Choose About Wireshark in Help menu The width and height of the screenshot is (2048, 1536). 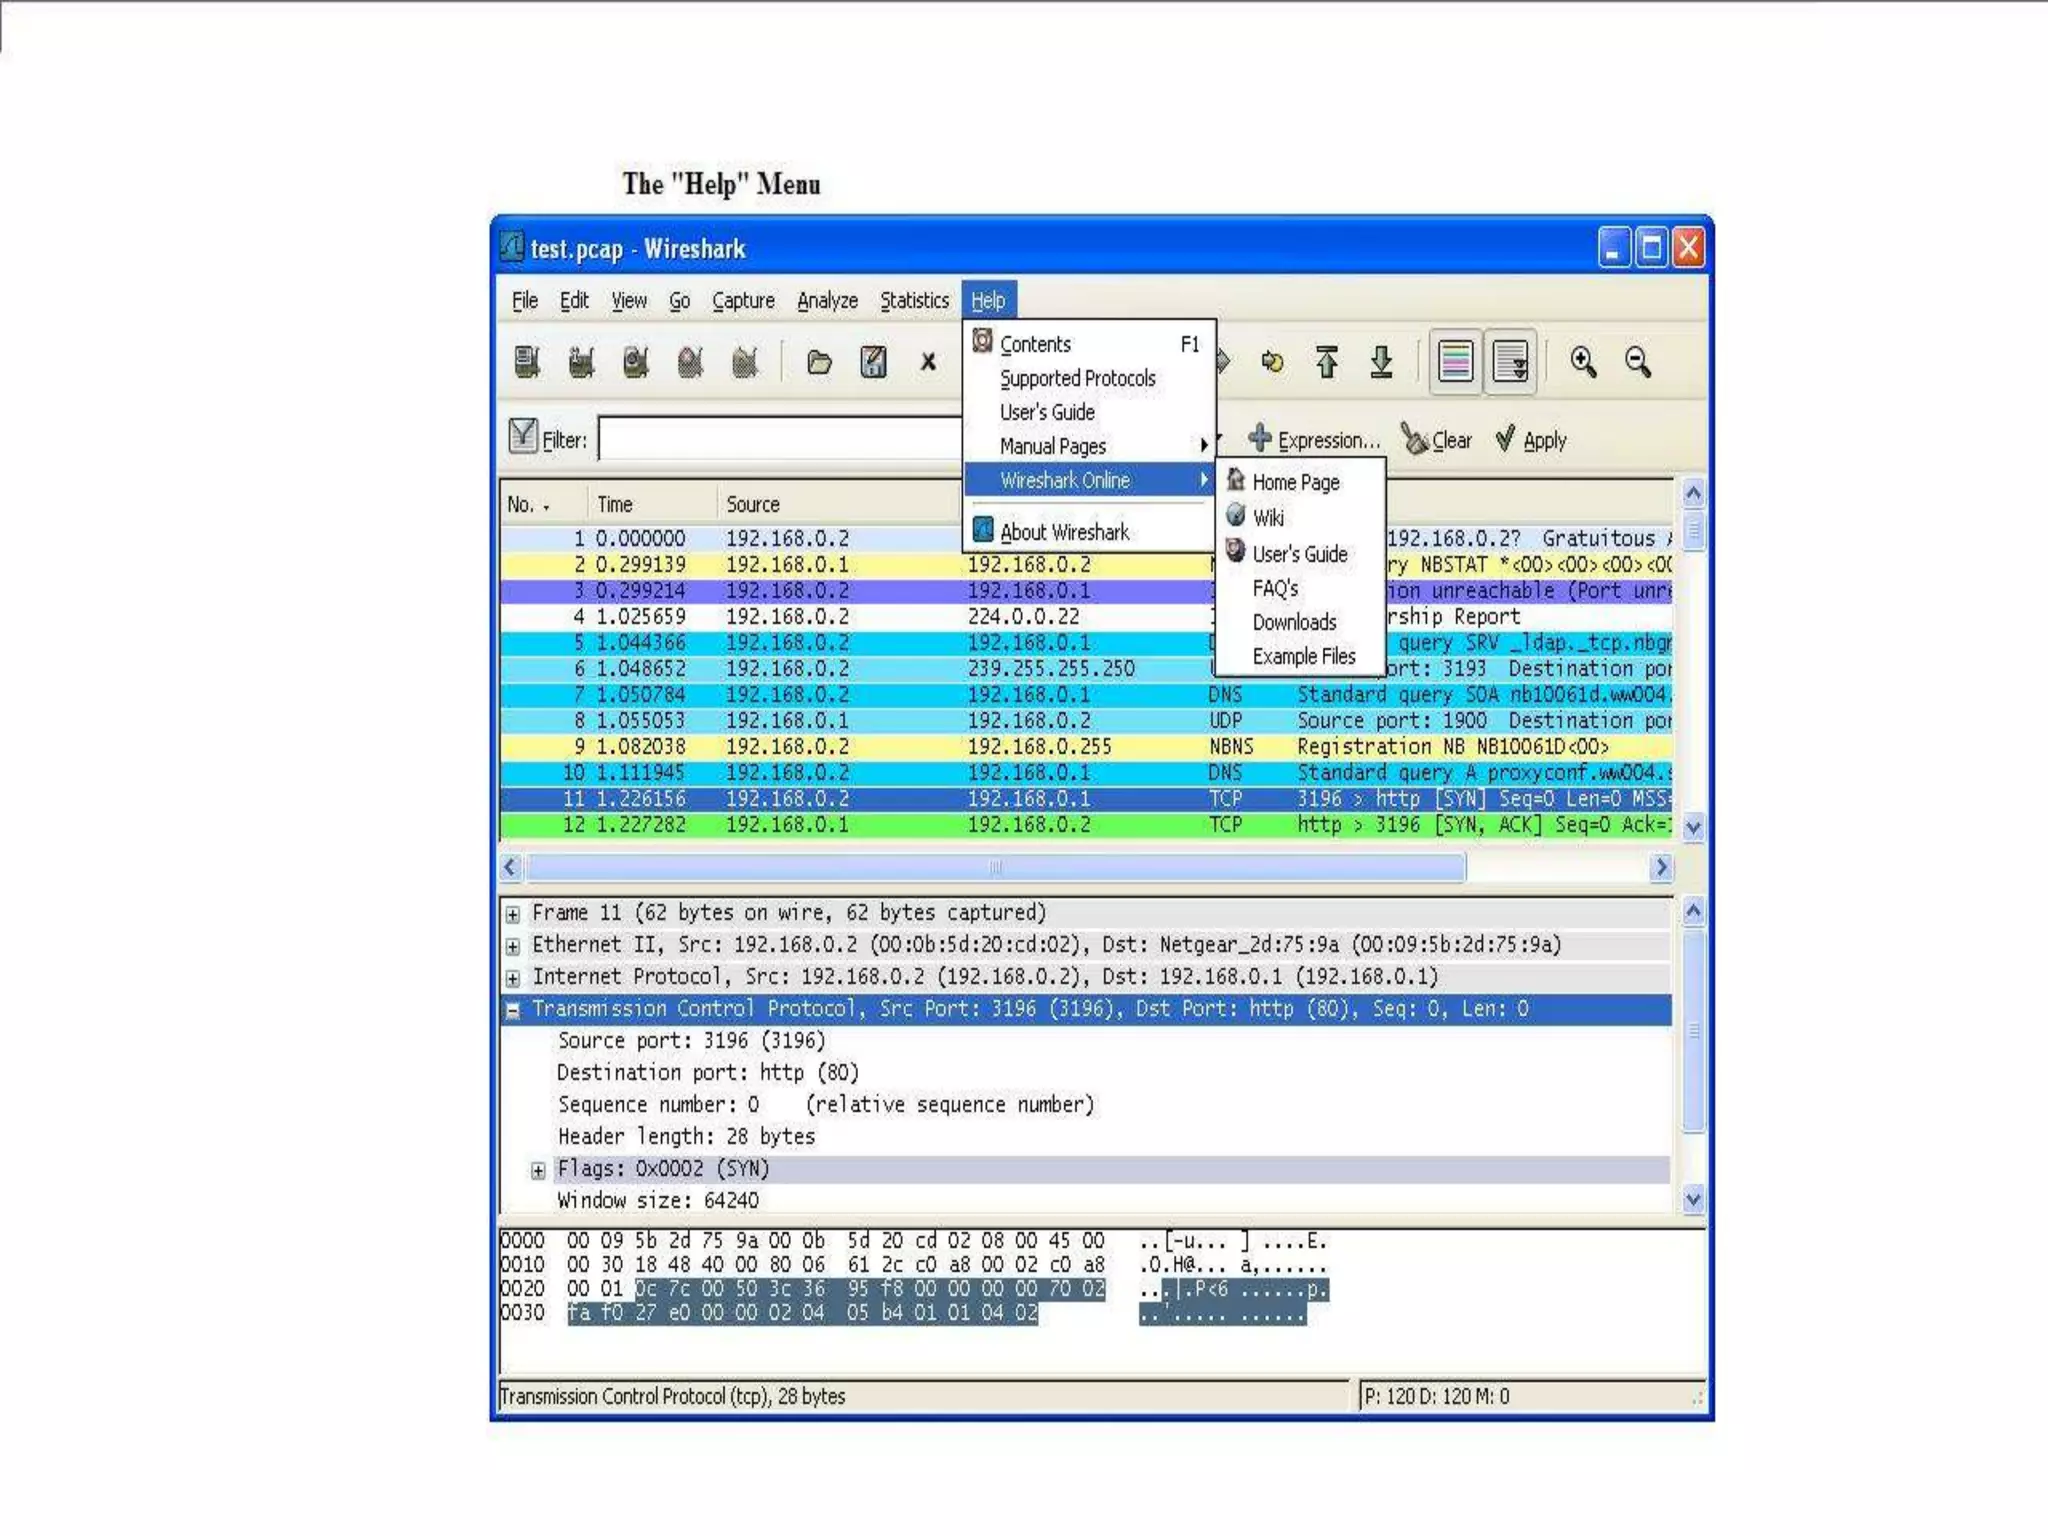pos(1064,533)
